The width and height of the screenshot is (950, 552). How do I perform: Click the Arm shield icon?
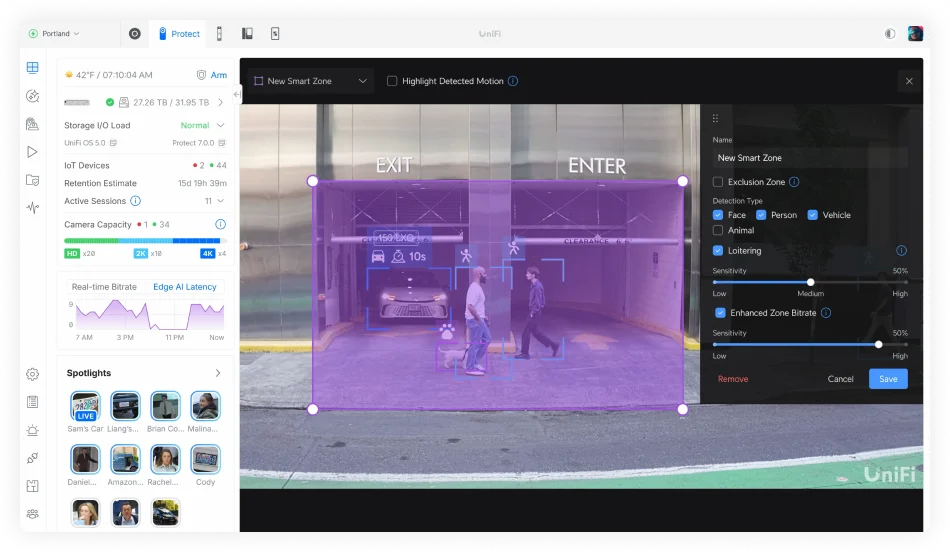click(x=201, y=75)
